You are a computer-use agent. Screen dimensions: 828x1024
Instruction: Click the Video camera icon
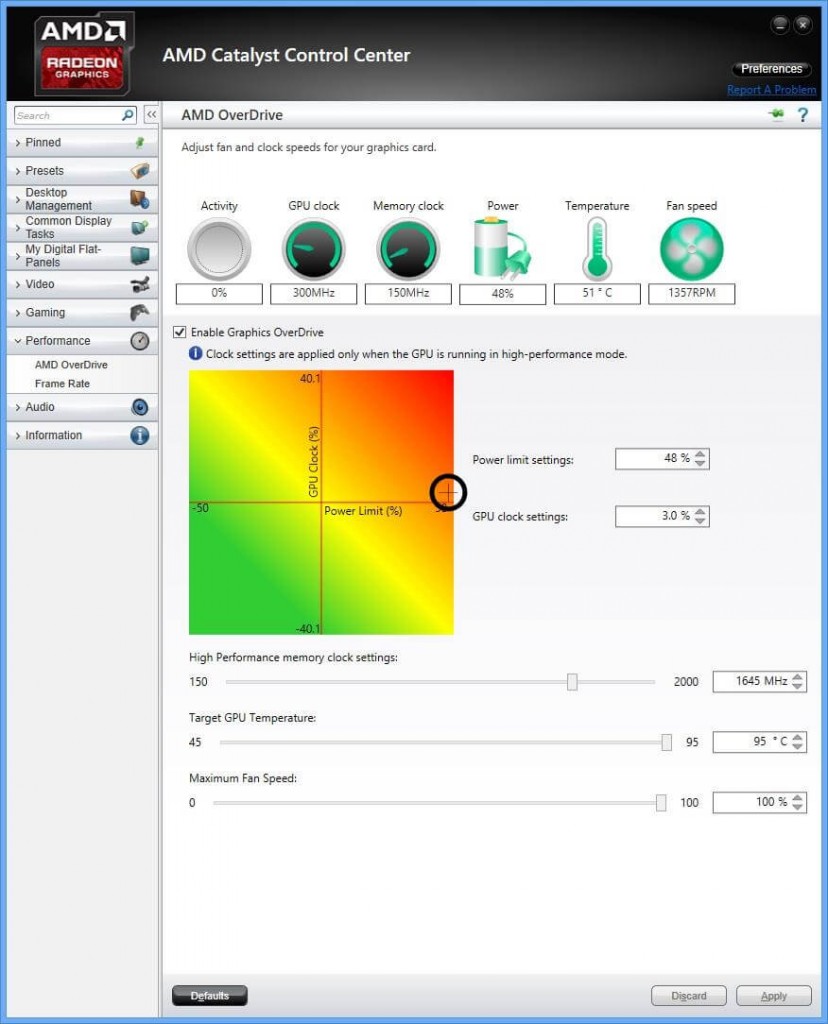point(140,284)
